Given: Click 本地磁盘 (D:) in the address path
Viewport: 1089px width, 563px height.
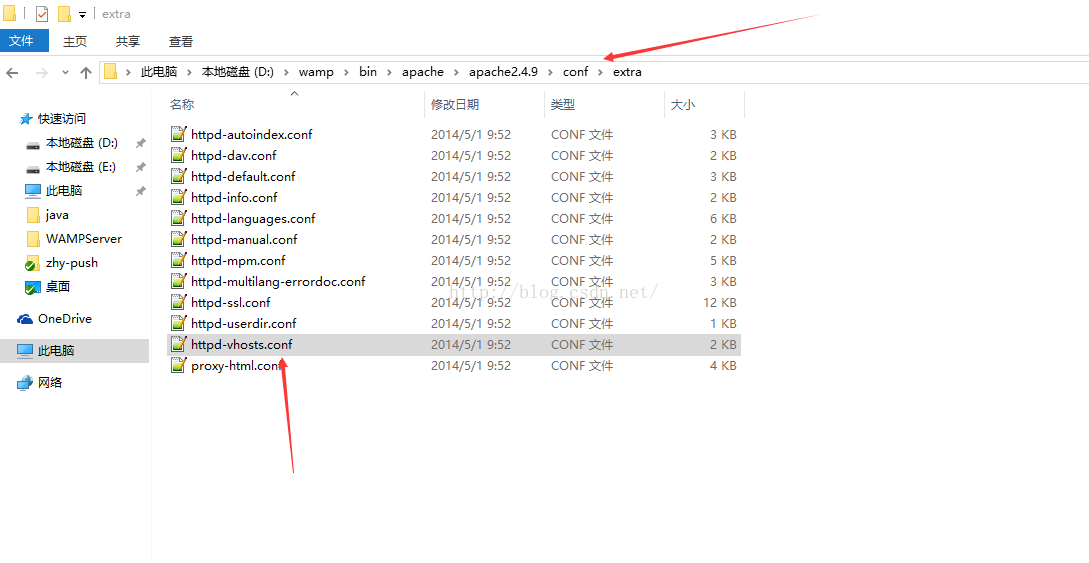Looking at the screenshot, I should coord(238,72).
